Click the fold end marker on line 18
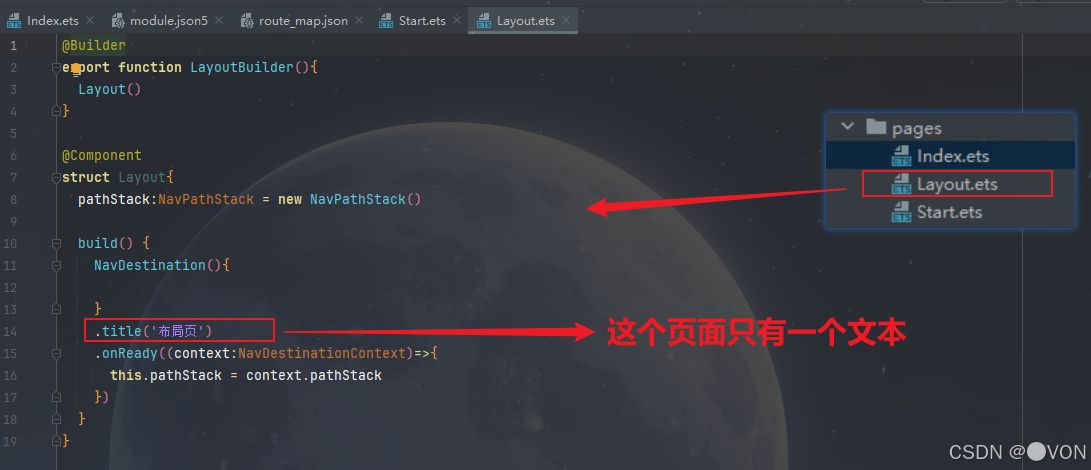The image size is (1091, 470). point(56,419)
